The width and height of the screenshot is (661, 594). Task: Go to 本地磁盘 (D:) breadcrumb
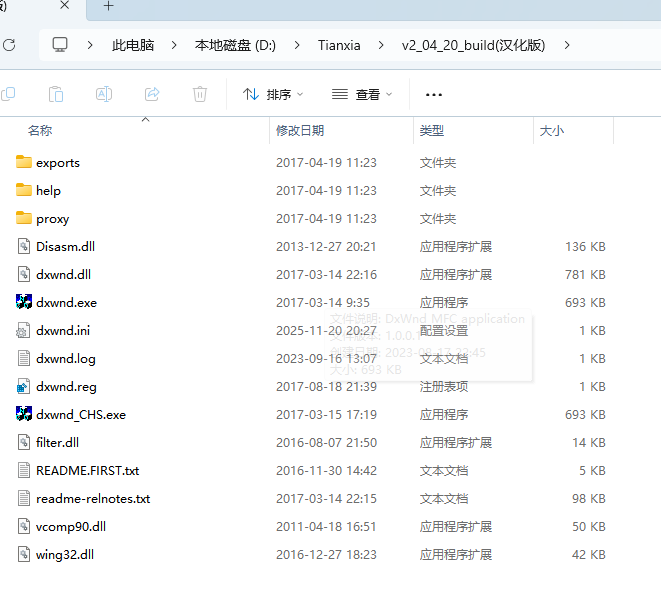(235, 45)
